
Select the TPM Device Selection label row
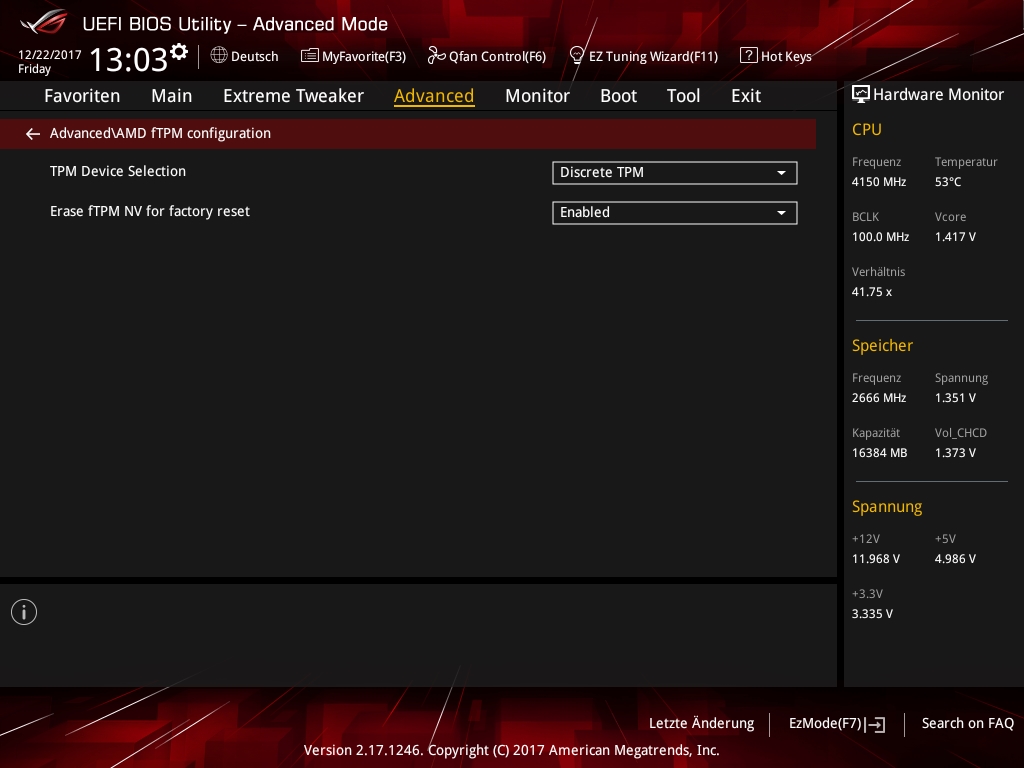pyautogui.click(x=118, y=172)
